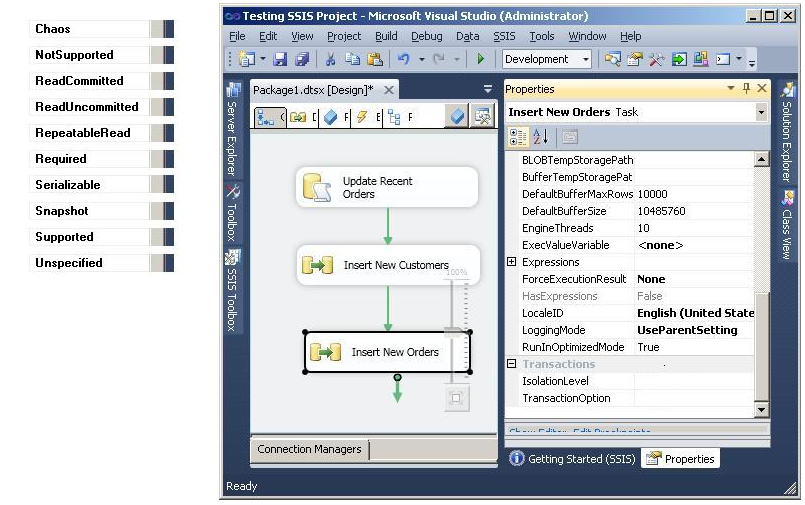This screenshot has width=805, height=505.
Task: Click the New Project toolbar icon
Action: pos(247,60)
